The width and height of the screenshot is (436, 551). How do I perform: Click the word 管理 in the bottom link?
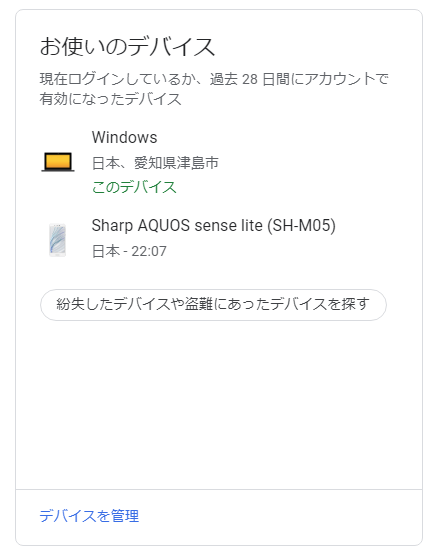point(125,516)
